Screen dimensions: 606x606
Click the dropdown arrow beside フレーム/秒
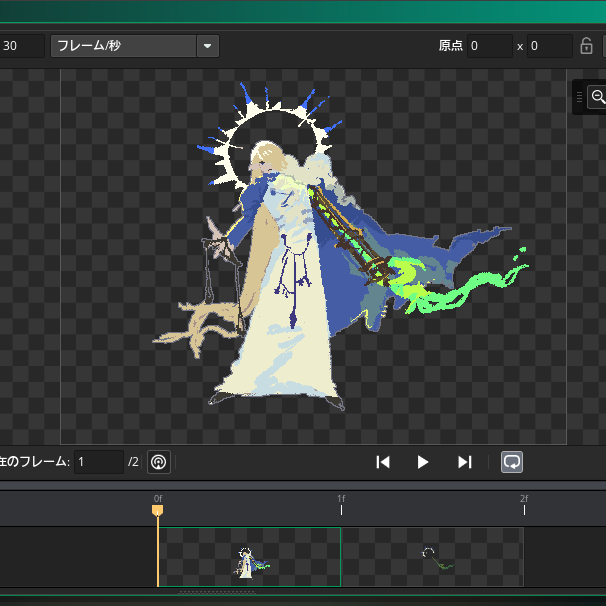[207, 46]
